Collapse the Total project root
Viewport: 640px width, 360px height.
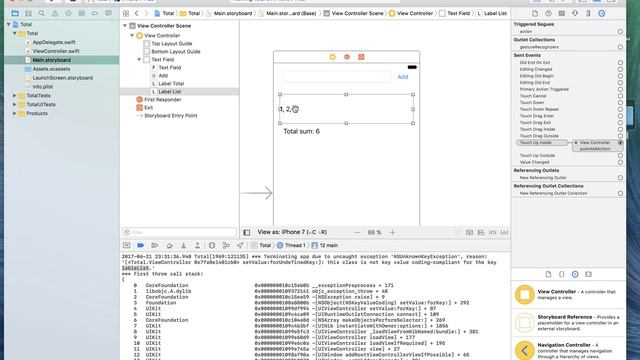pyautogui.click(x=9, y=24)
